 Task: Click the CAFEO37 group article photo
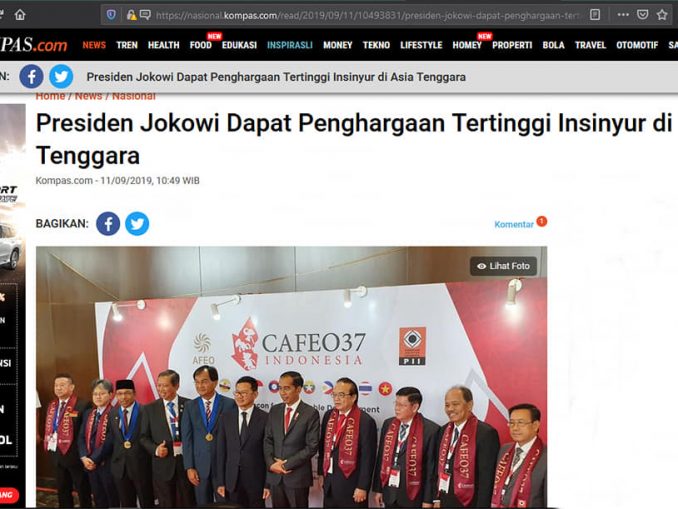point(291,377)
